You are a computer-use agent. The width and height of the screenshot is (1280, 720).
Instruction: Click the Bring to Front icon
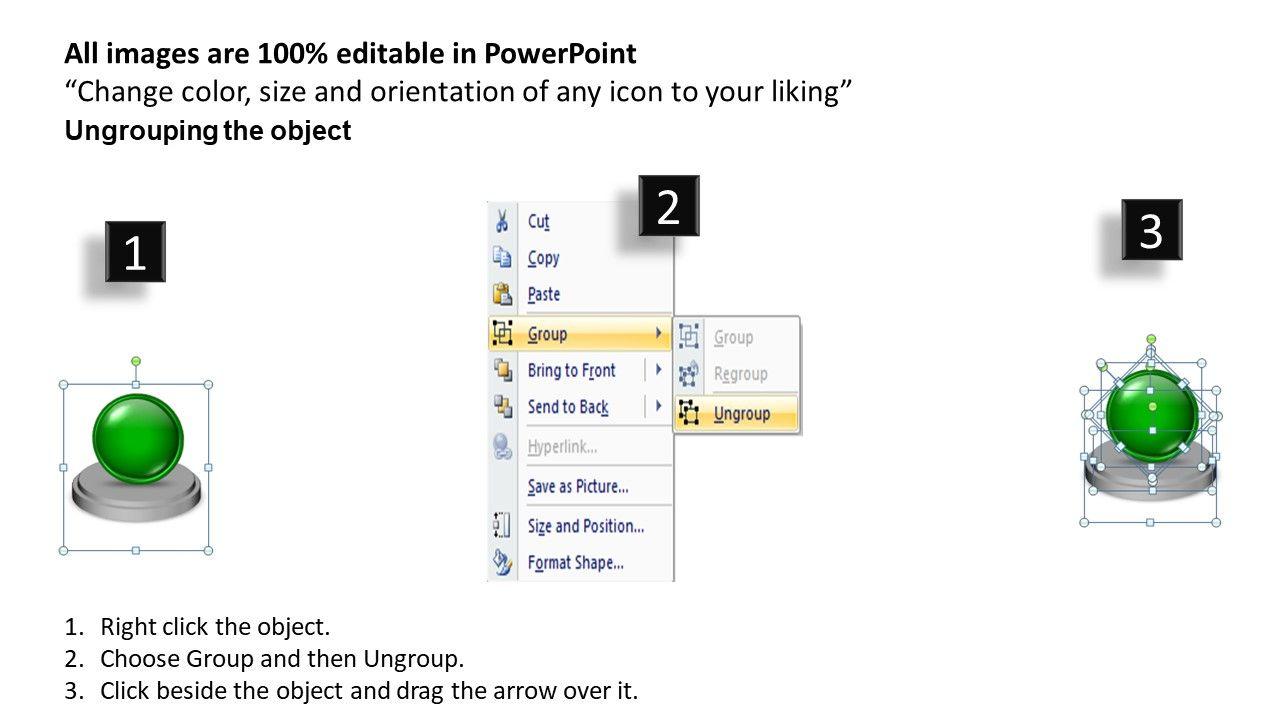tap(502, 370)
